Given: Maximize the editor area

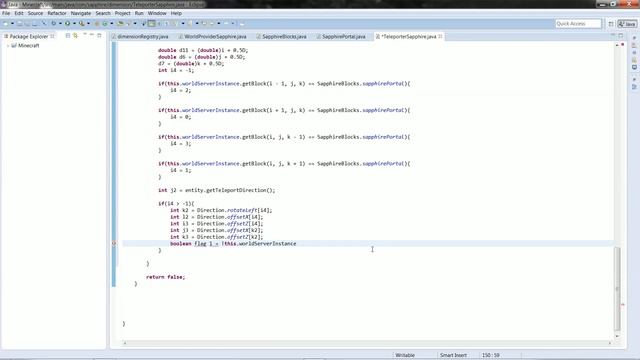Looking at the screenshot, I should click(x=620, y=36).
